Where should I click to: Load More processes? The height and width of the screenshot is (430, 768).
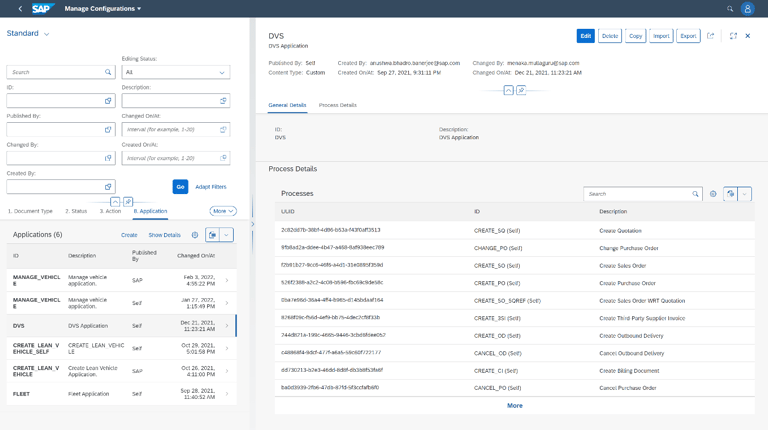tap(515, 406)
